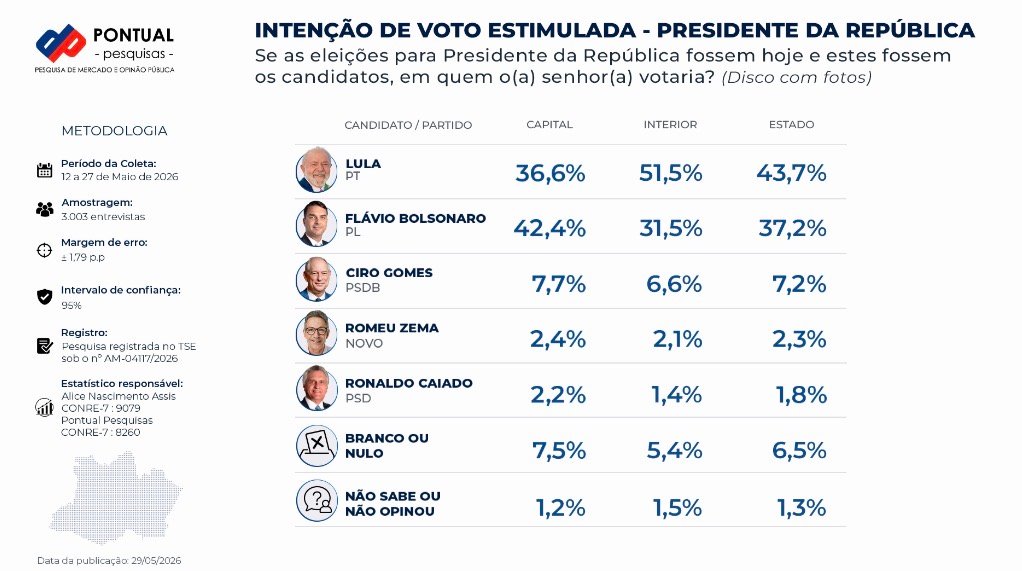1022x571 pixels.
Task: Select Ciro Gomes's portrait
Action: (x=317, y=280)
